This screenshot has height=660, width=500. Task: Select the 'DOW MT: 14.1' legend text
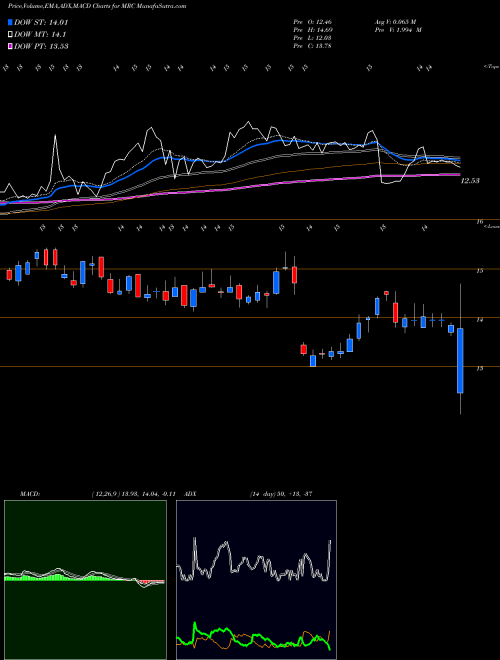(x=40, y=35)
